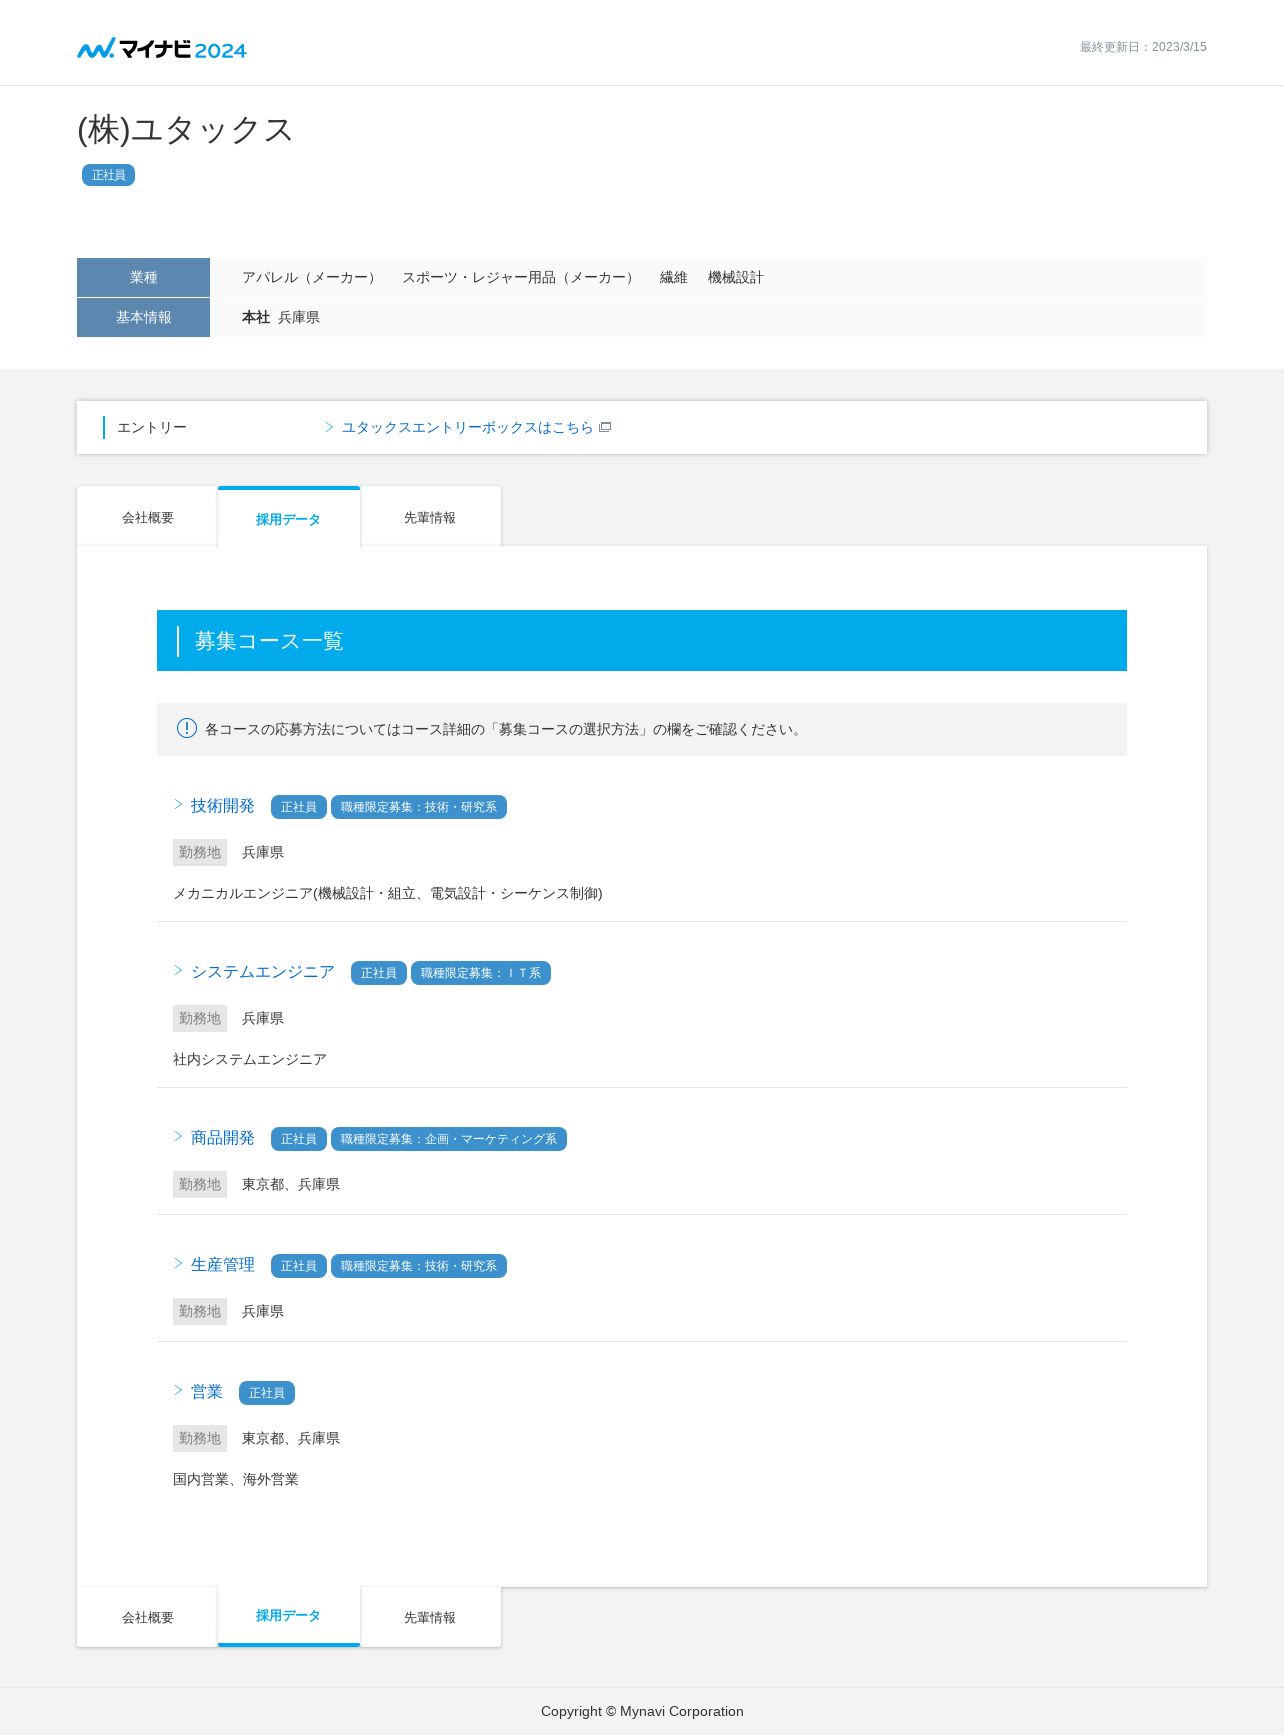Open the 生産管理 course

[x=222, y=1265]
